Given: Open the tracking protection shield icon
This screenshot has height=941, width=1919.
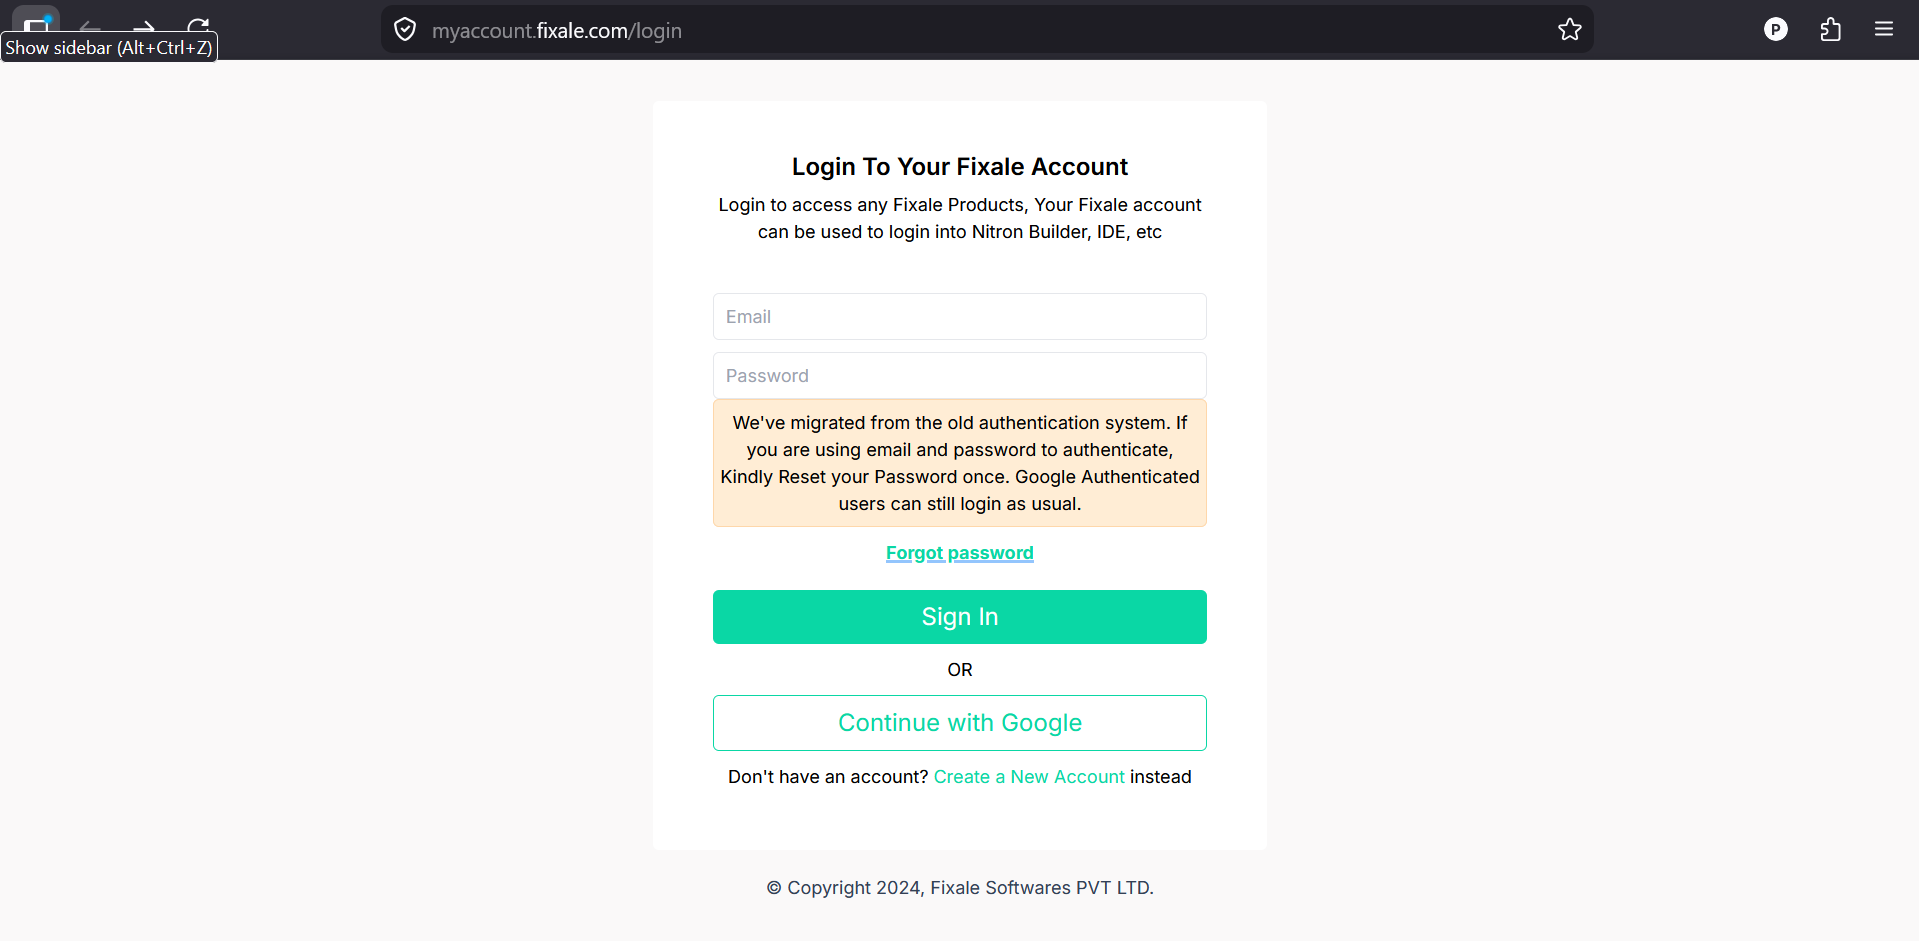Looking at the screenshot, I should [x=405, y=30].
